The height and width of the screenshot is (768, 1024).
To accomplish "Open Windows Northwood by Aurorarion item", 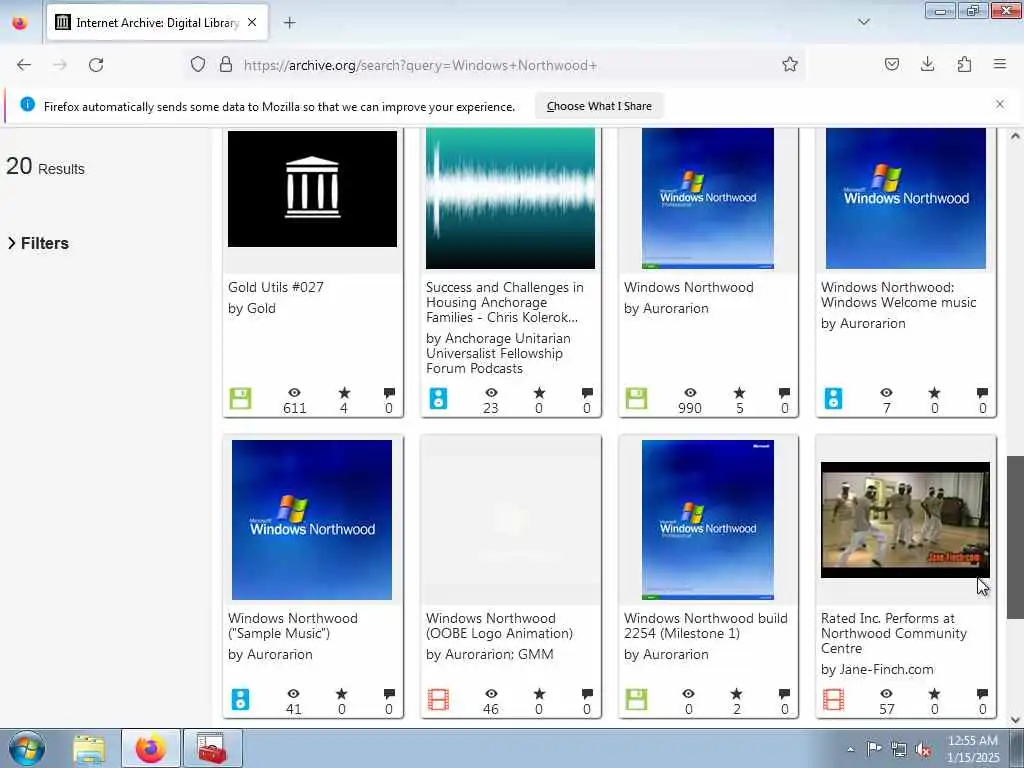I will click(x=688, y=287).
